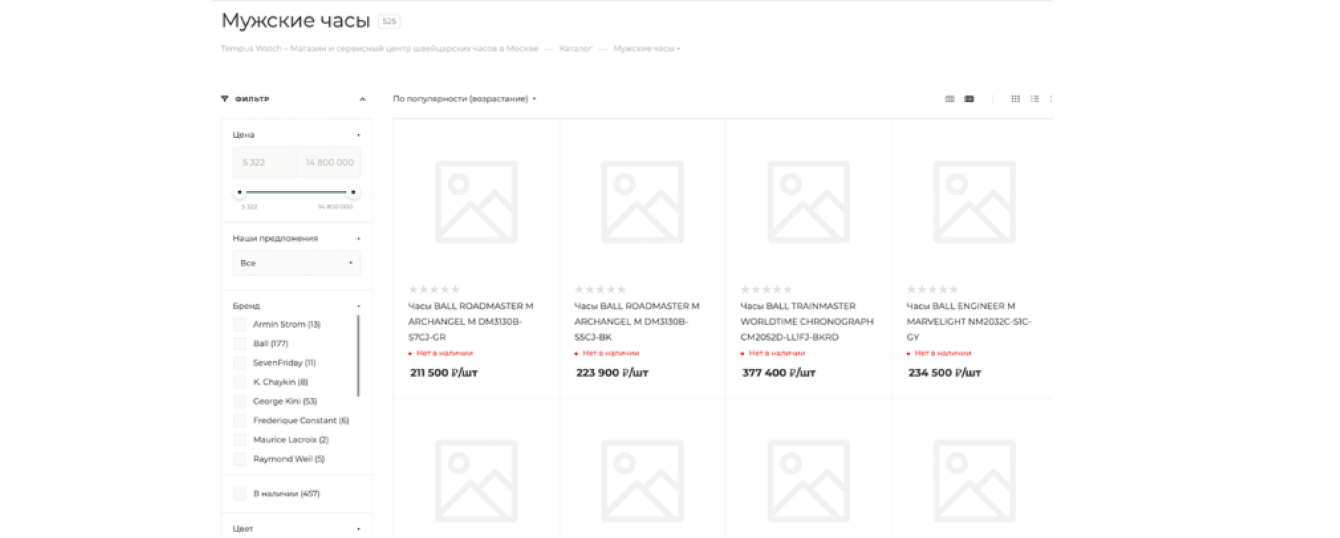Open the "Мужские часы" breadcrumb menu

(x=646, y=49)
